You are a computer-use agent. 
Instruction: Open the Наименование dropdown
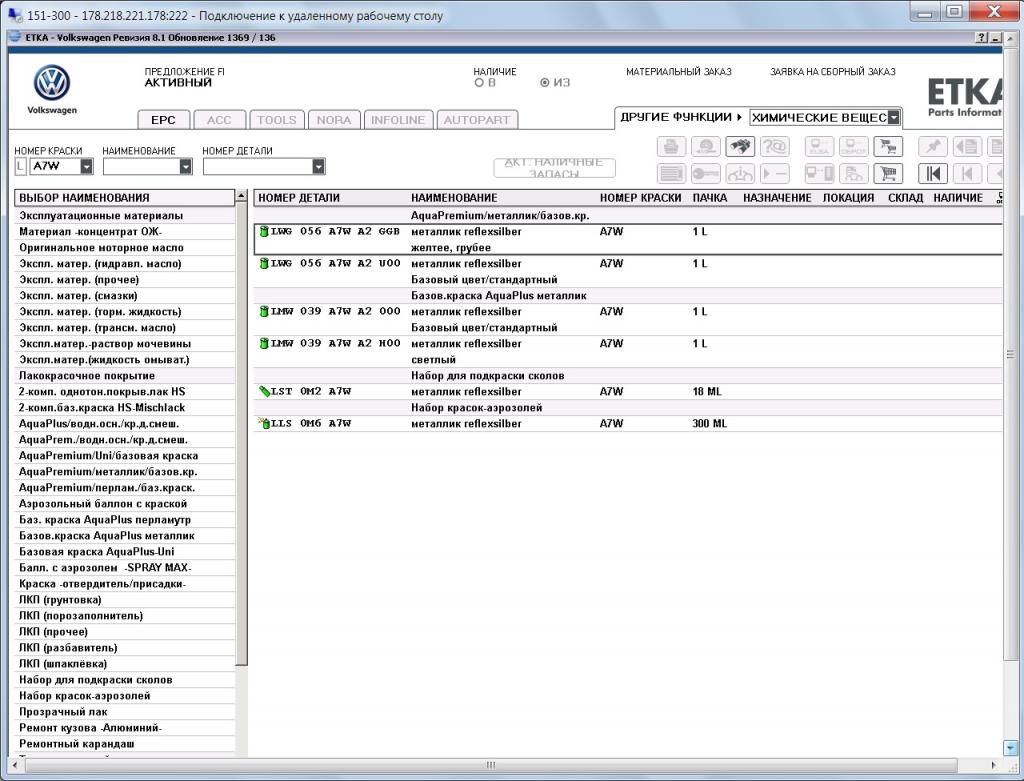(x=185, y=167)
